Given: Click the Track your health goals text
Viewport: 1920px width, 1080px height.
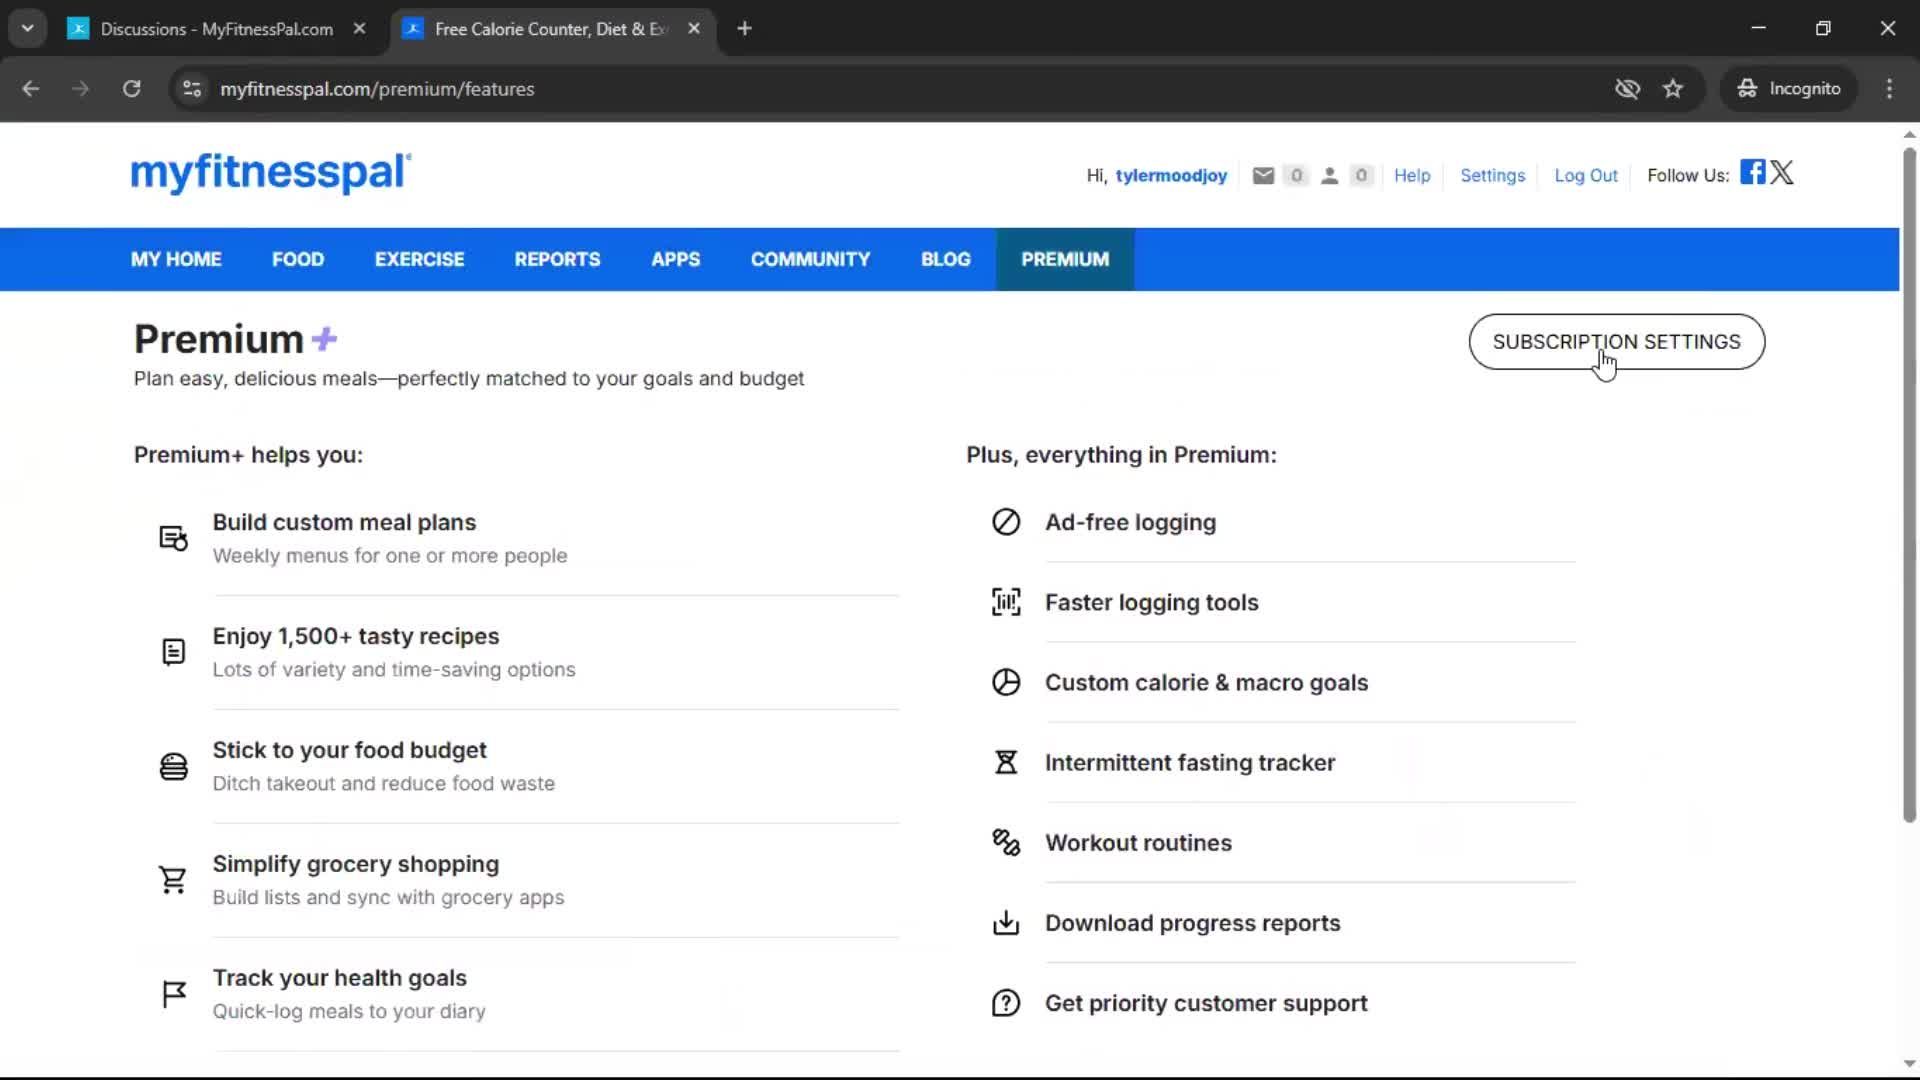Looking at the screenshot, I should point(340,979).
